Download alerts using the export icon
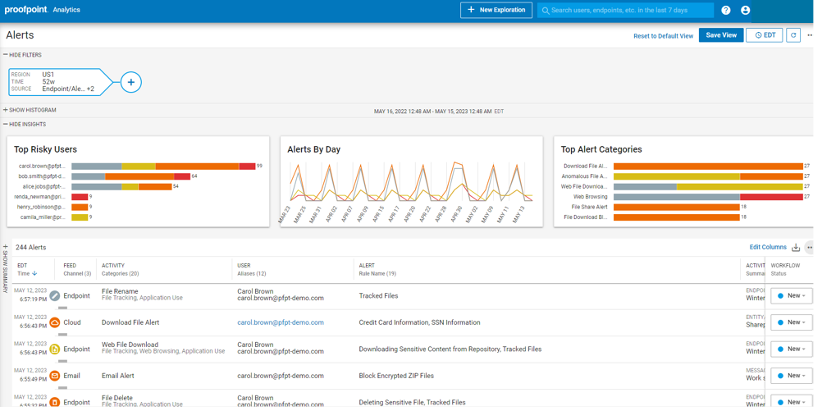Viewport: 814px width, 412px height. click(796, 247)
